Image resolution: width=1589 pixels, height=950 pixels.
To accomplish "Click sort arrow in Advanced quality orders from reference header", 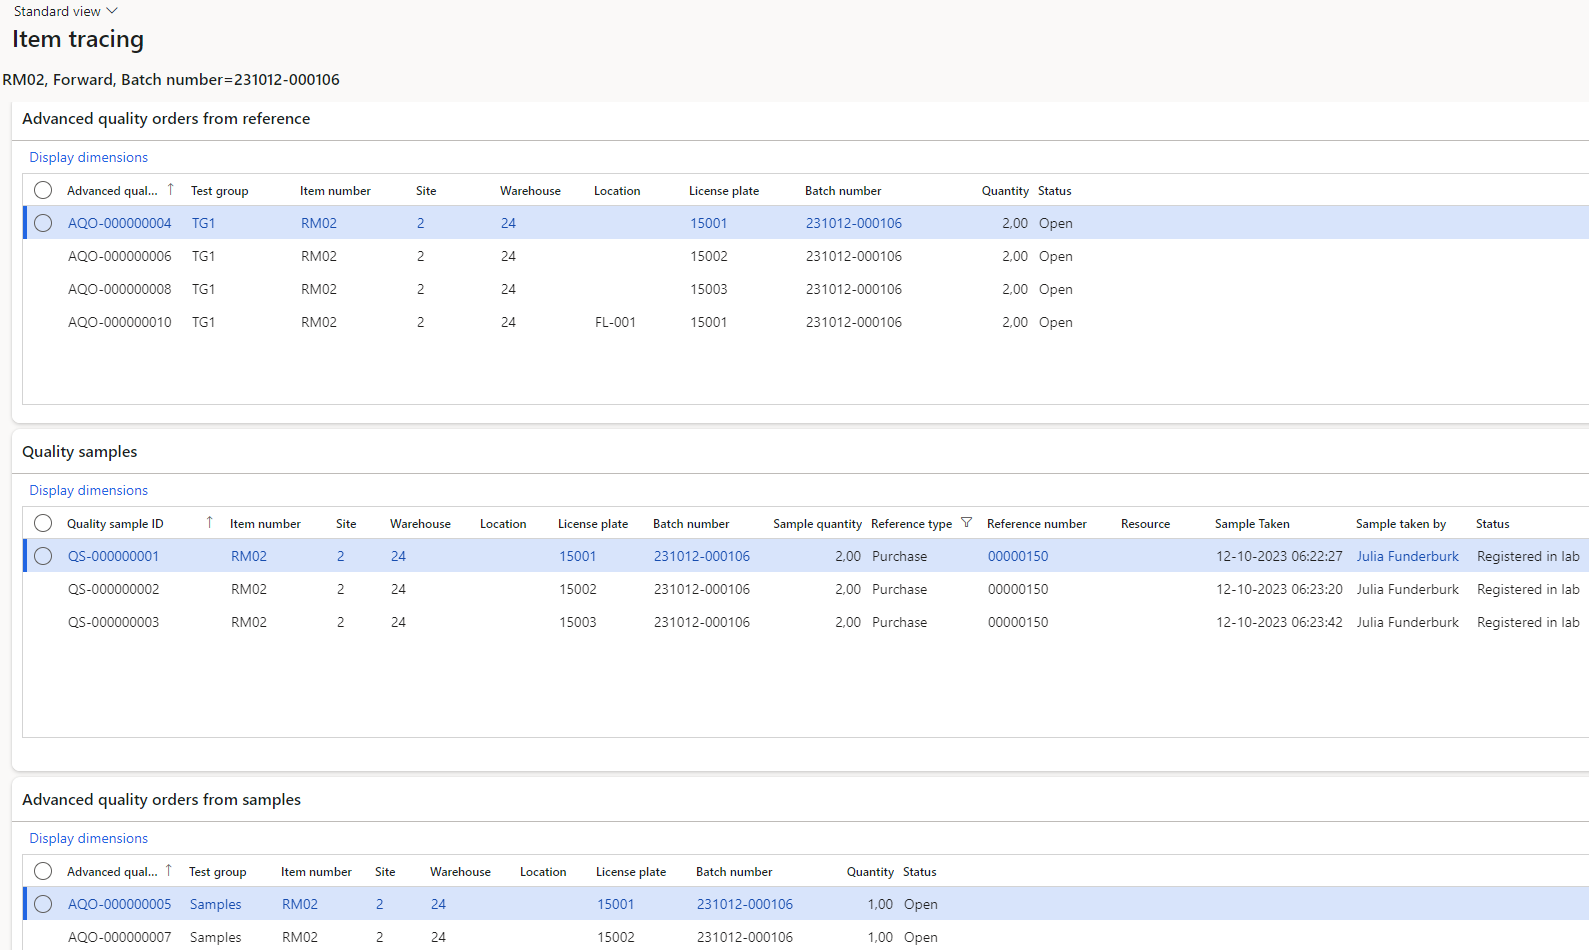I will coord(170,190).
